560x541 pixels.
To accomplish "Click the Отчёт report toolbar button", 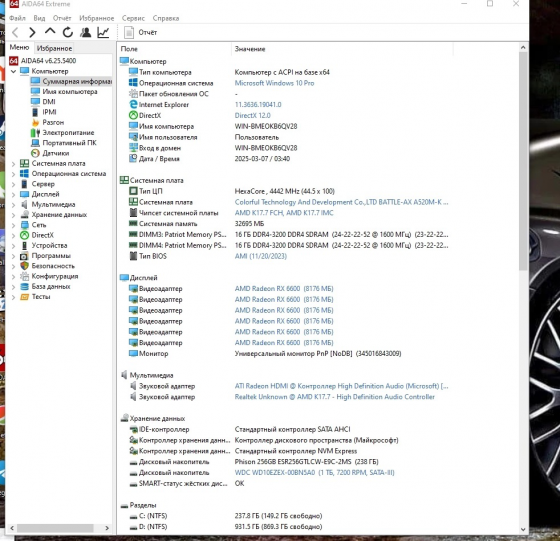I will pos(140,32).
